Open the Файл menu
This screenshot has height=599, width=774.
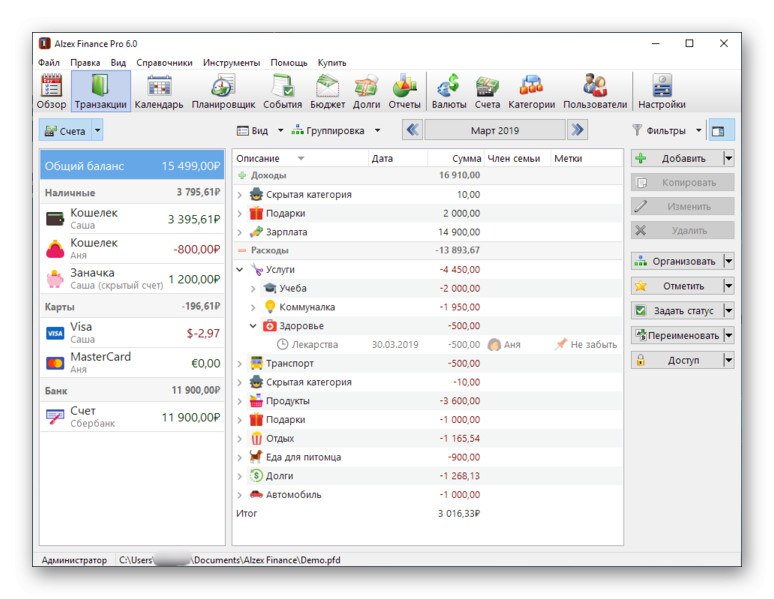[48, 63]
